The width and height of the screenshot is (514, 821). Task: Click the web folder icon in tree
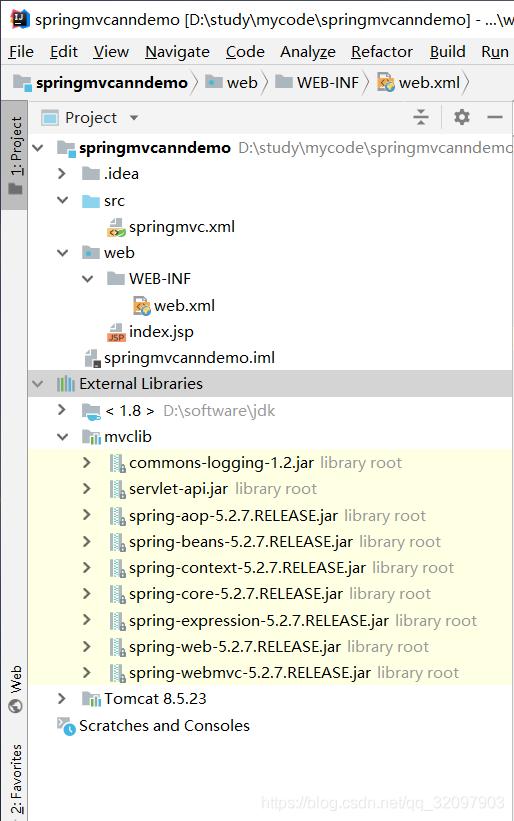(91, 253)
